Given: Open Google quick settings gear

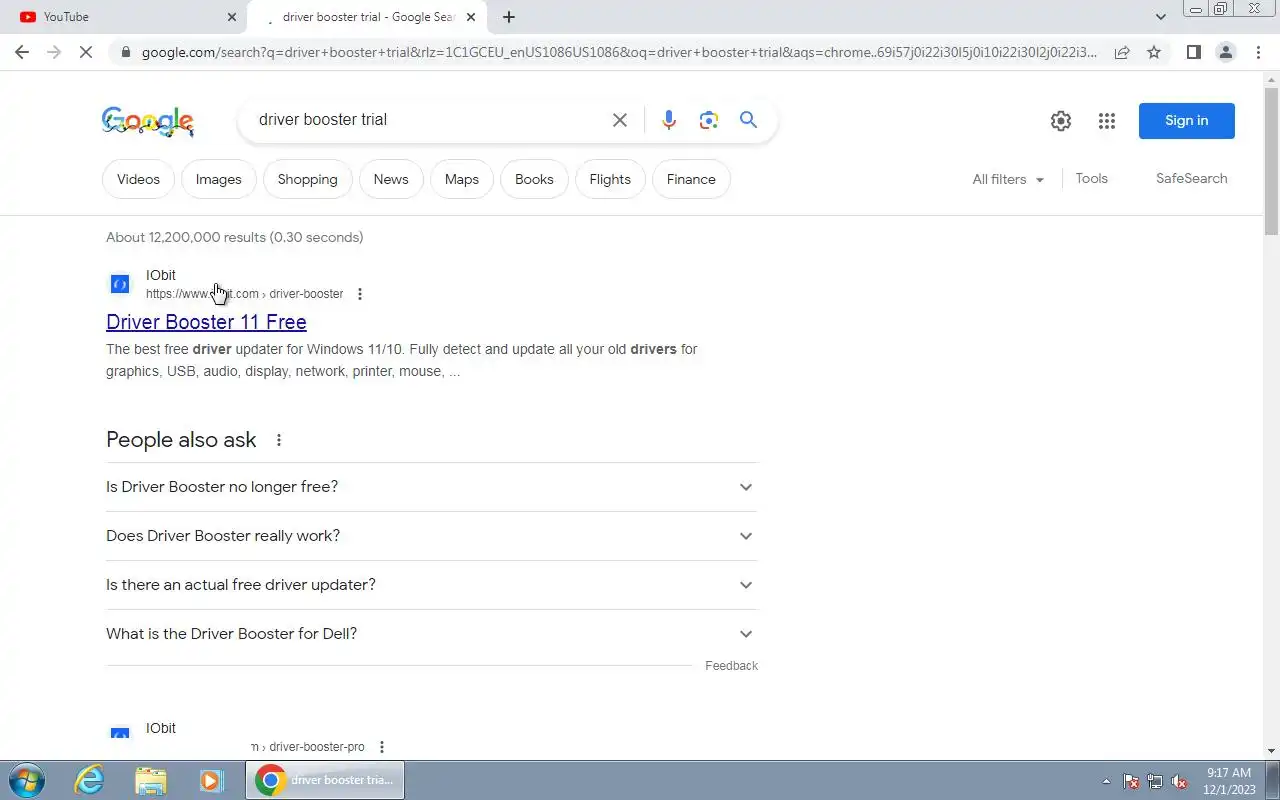Looking at the screenshot, I should [x=1061, y=121].
